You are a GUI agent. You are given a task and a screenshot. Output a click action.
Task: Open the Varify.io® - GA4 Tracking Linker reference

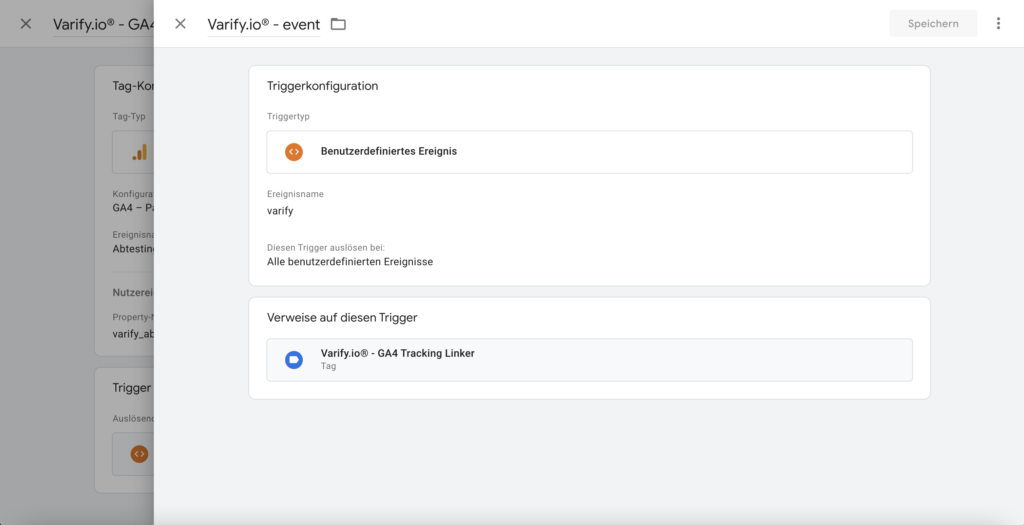click(589, 360)
